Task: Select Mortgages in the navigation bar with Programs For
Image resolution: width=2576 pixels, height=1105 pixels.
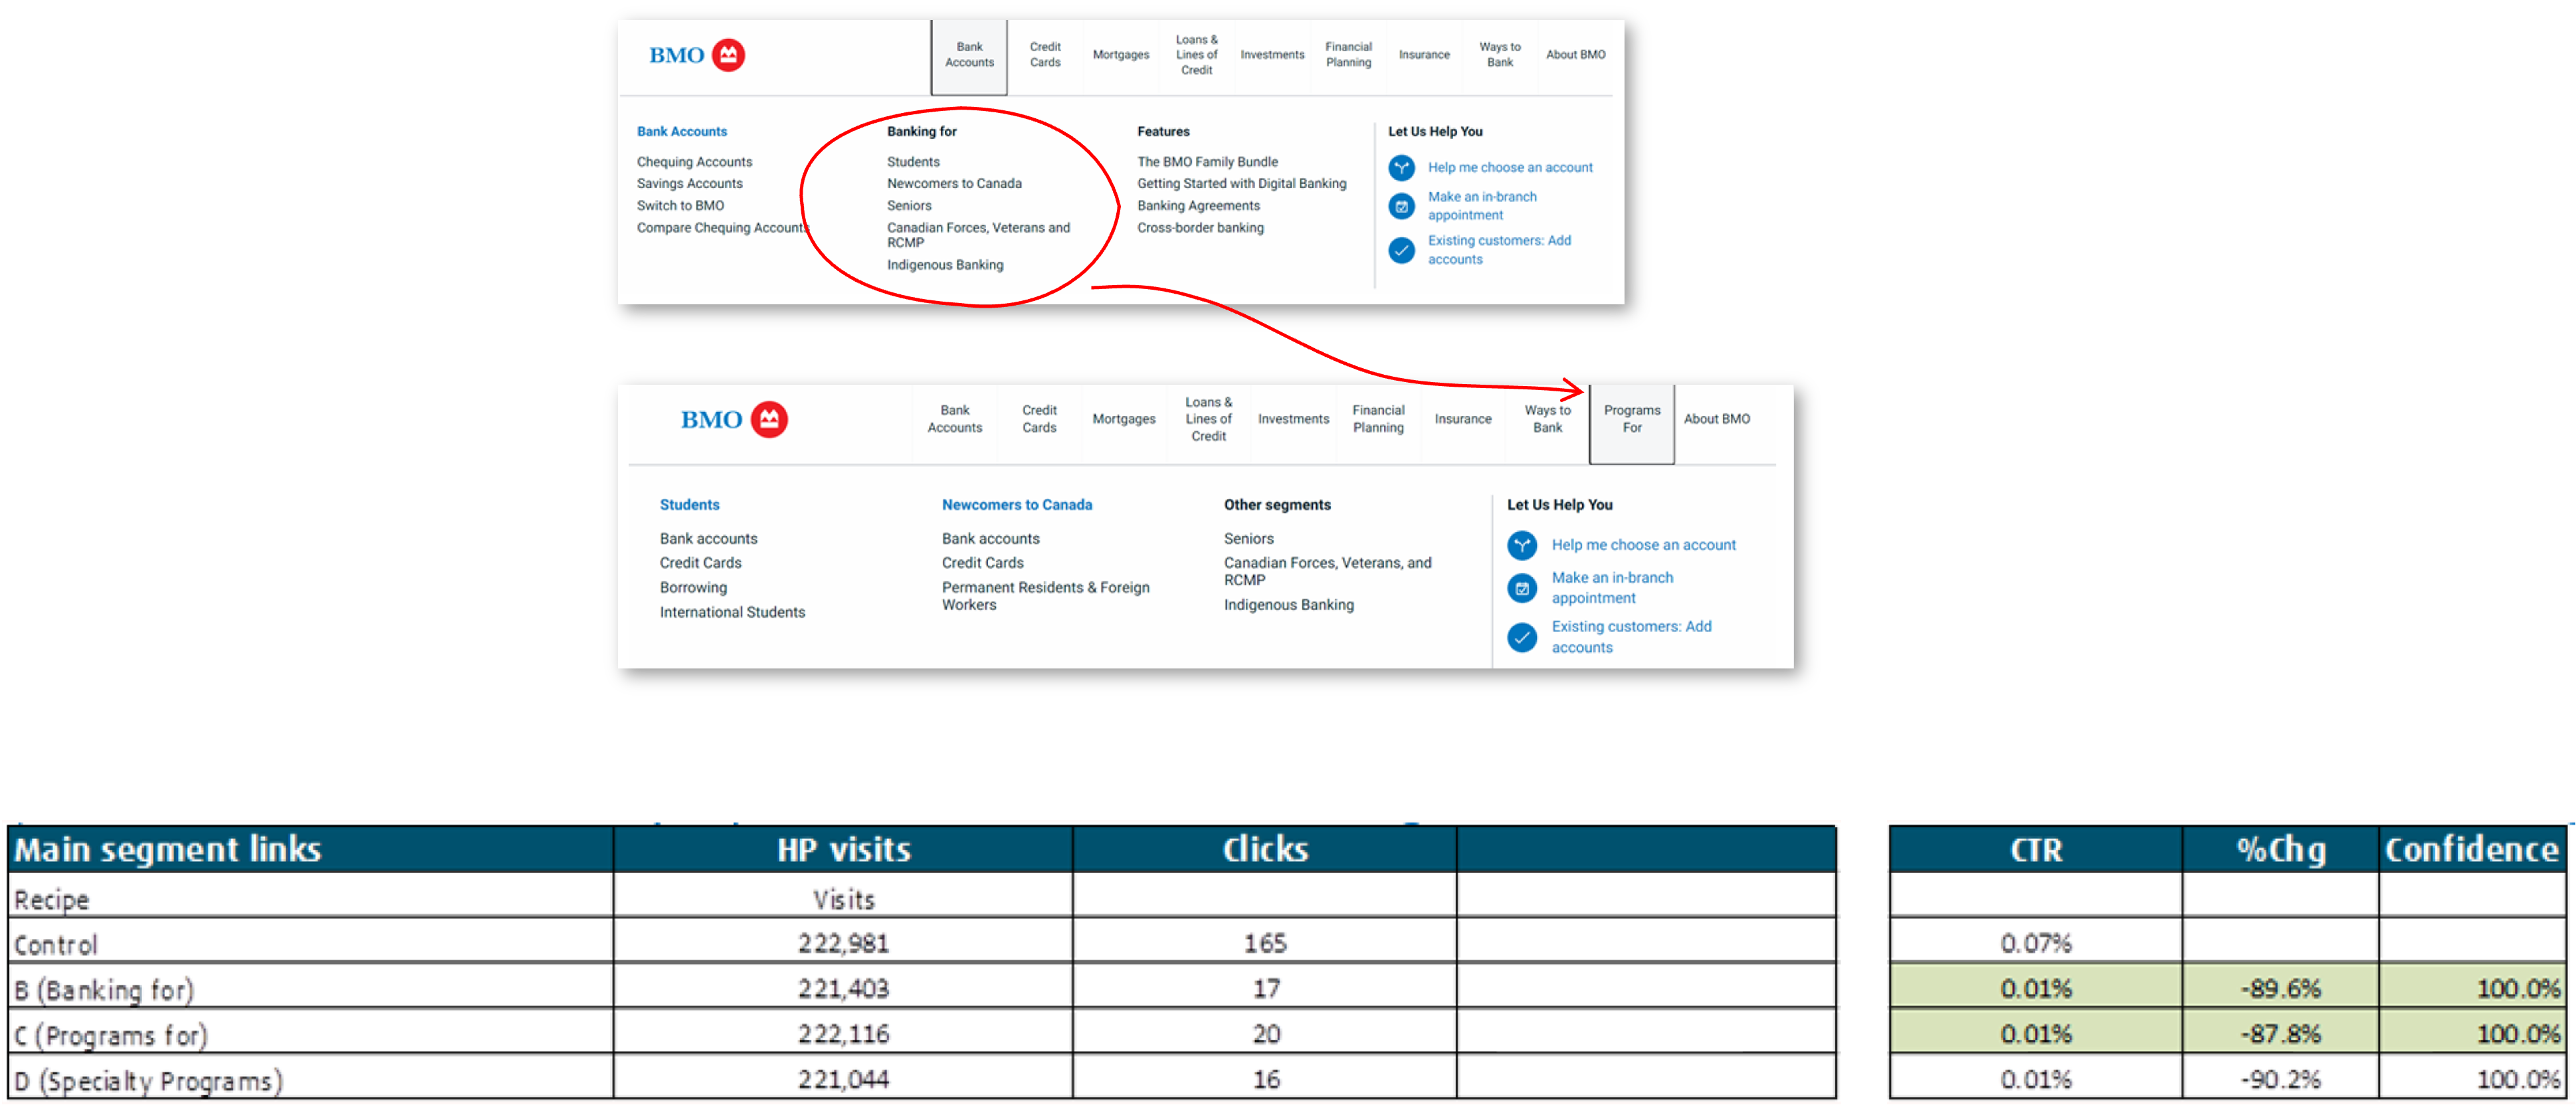Action: tap(1124, 419)
